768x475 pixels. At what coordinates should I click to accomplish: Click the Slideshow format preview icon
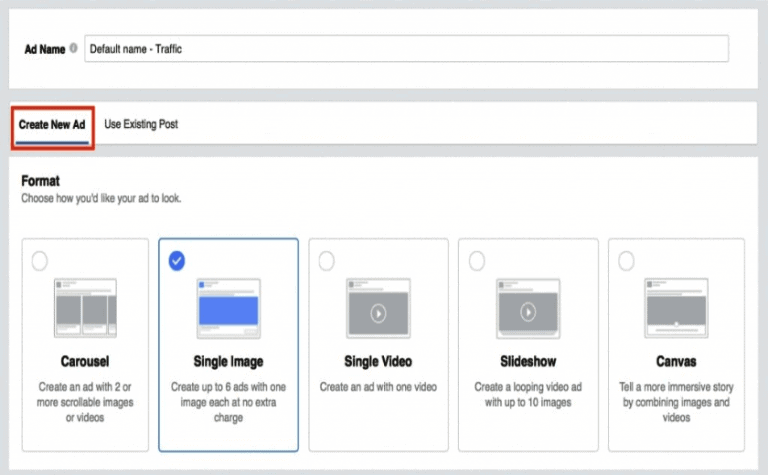[528, 308]
